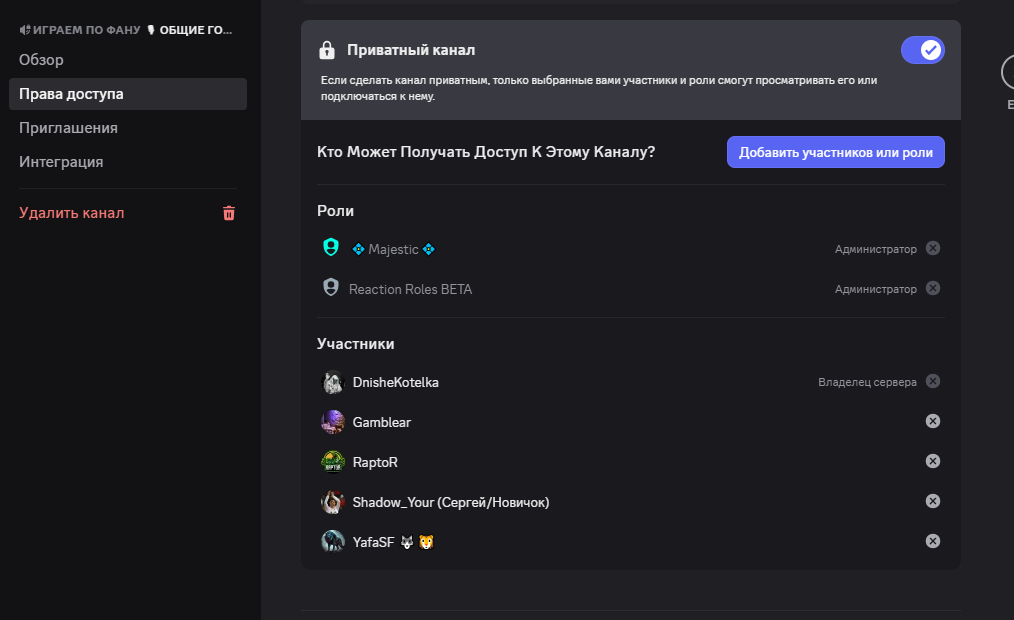Click Добавить участников или роли button
Screen dimensions: 1014x620
tap(836, 153)
